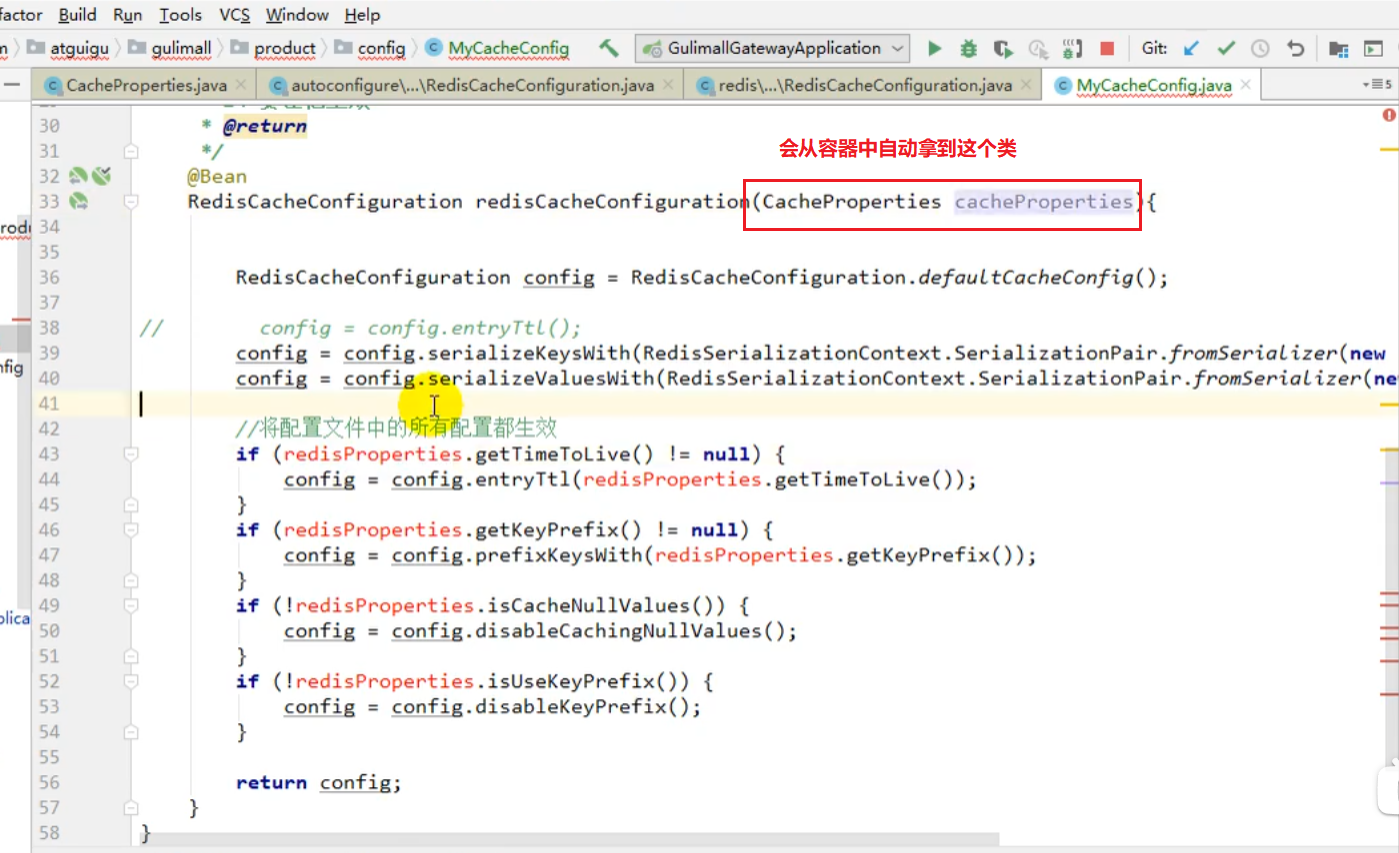
Task: Run with Coverage using the shield icon
Action: (x=1003, y=48)
